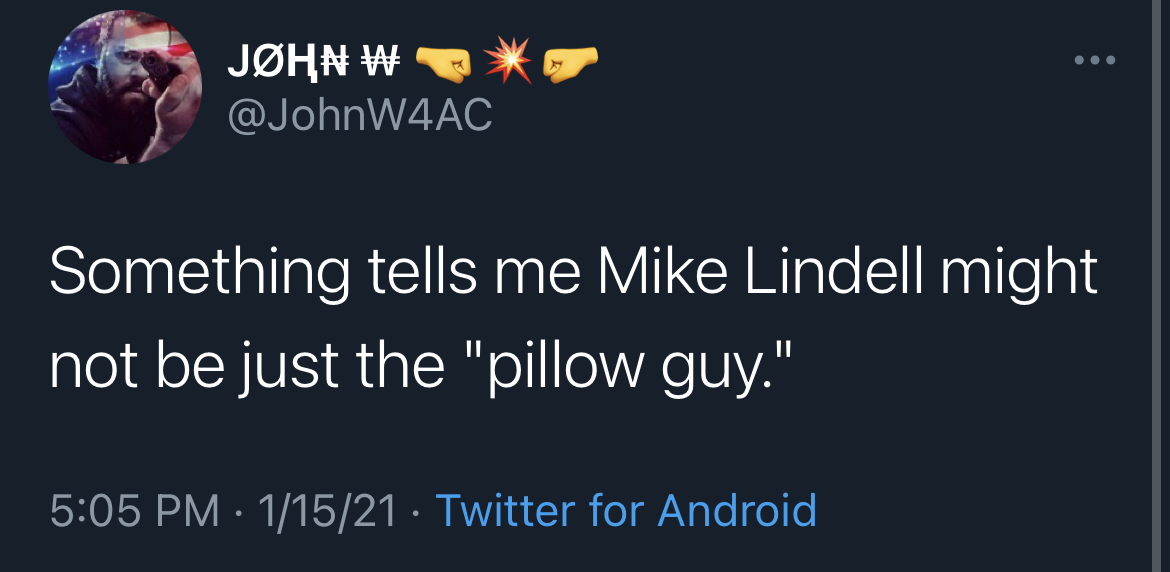Click the dot separator after 5:05 PM

[x=238, y=513]
